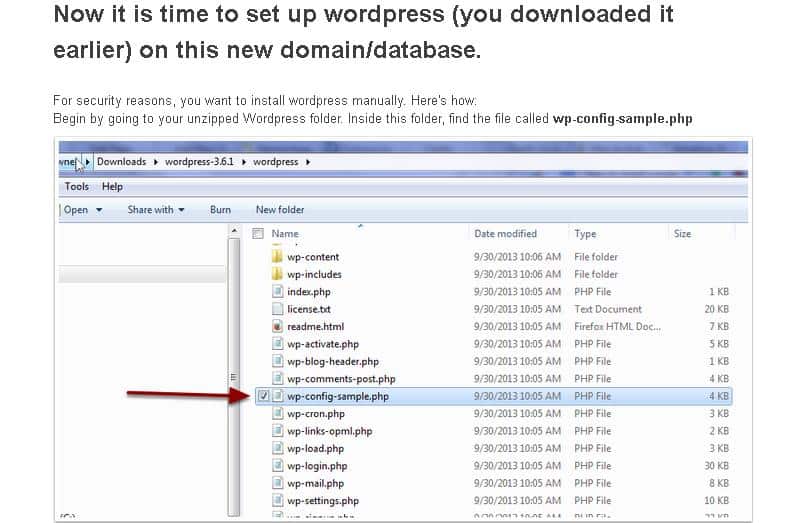
Task: Click the wp-activate.php file icon
Action: pos(277,343)
